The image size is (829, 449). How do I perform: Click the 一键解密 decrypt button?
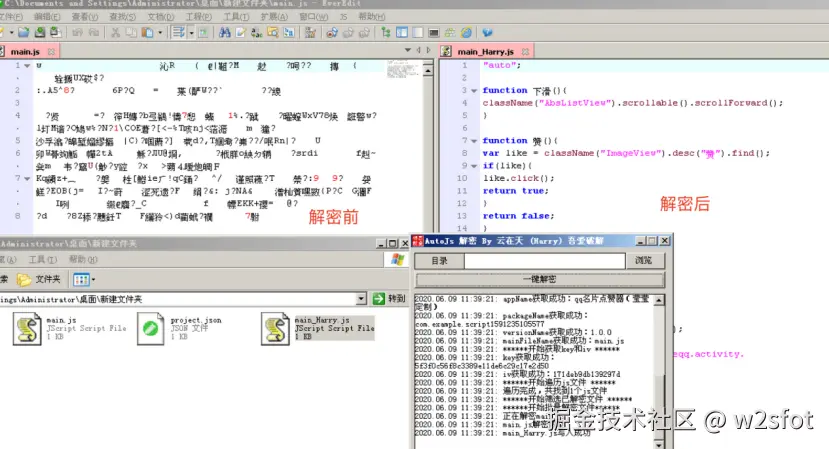pyautogui.click(x=539, y=279)
